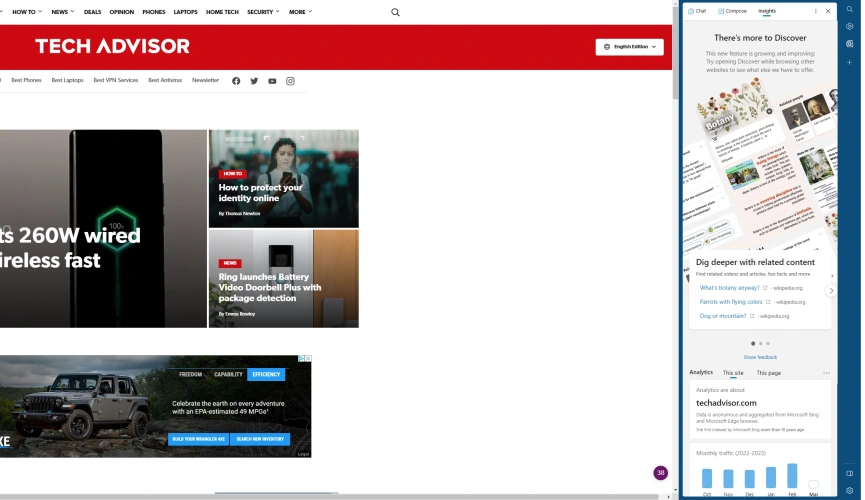The width and height of the screenshot is (865, 500).
Task: Expand the SECURITY navigation menu
Action: point(264,12)
